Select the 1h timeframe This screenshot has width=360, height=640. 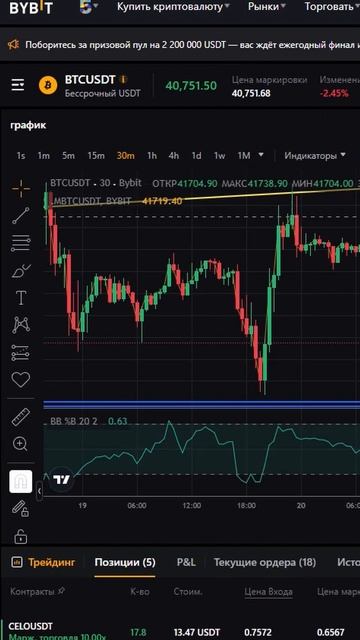click(152, 156)
